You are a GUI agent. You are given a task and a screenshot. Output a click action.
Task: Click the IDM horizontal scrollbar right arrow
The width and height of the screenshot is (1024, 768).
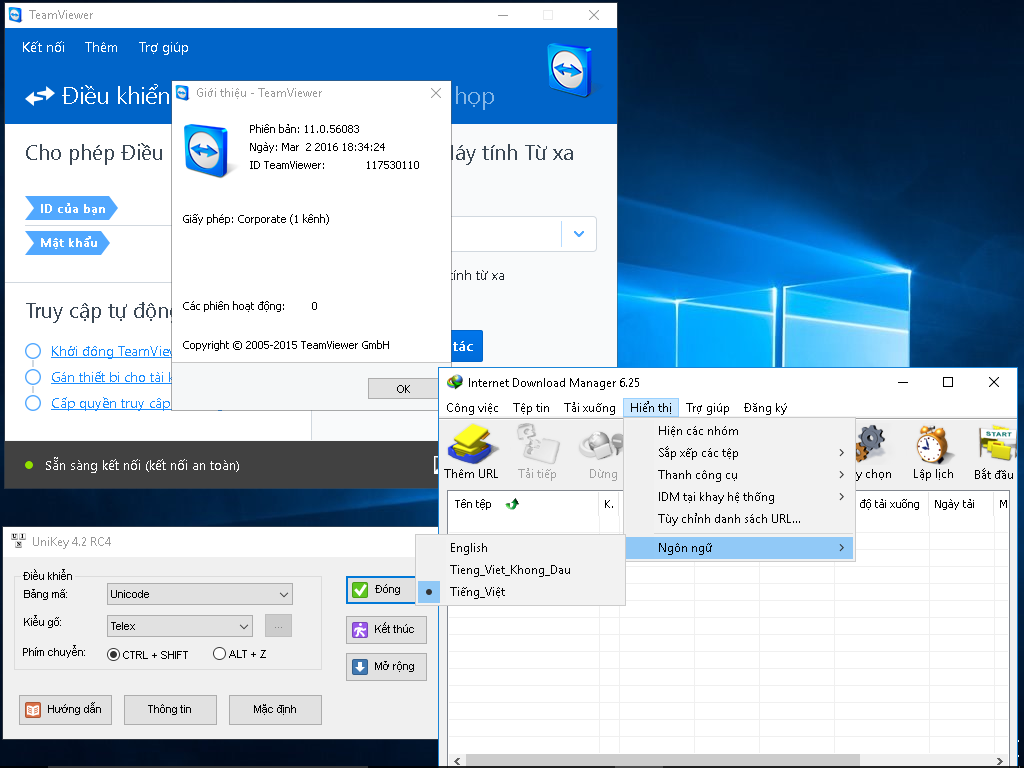tap(999, 761)
